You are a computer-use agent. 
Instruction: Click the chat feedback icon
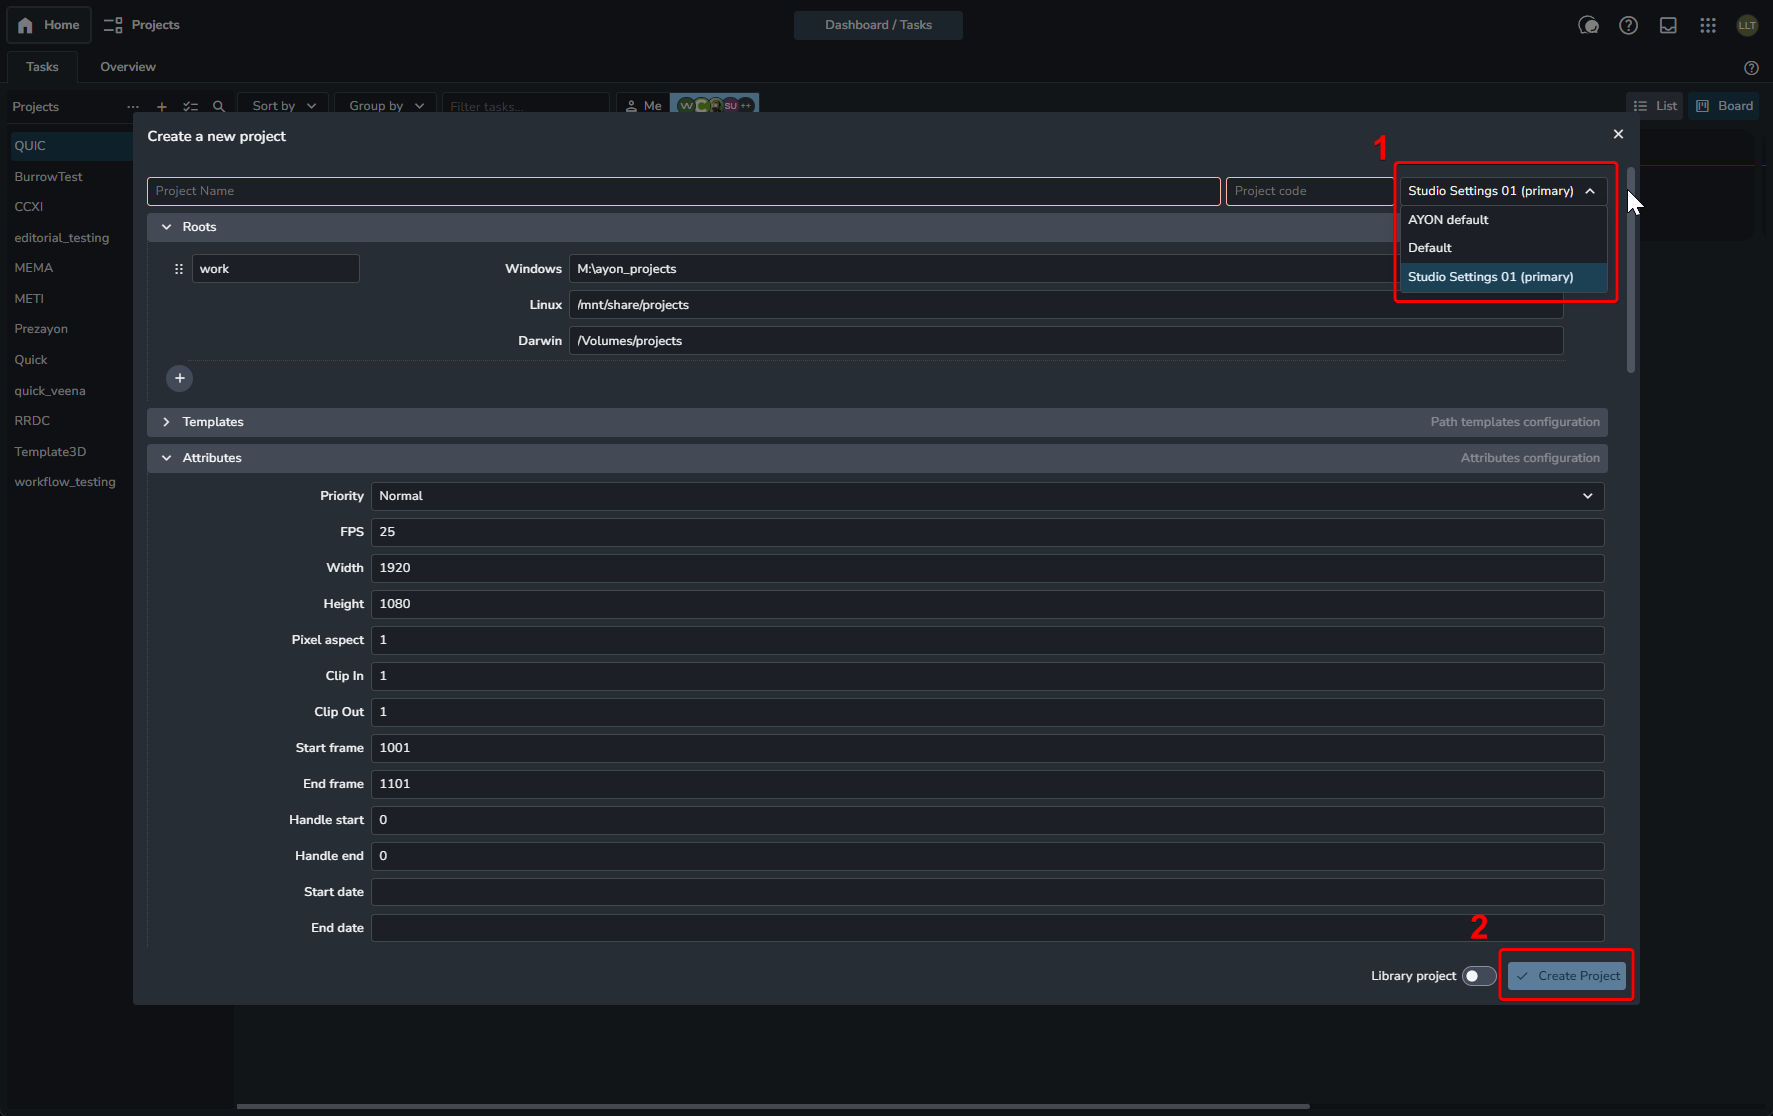[x=1588, y=25]
